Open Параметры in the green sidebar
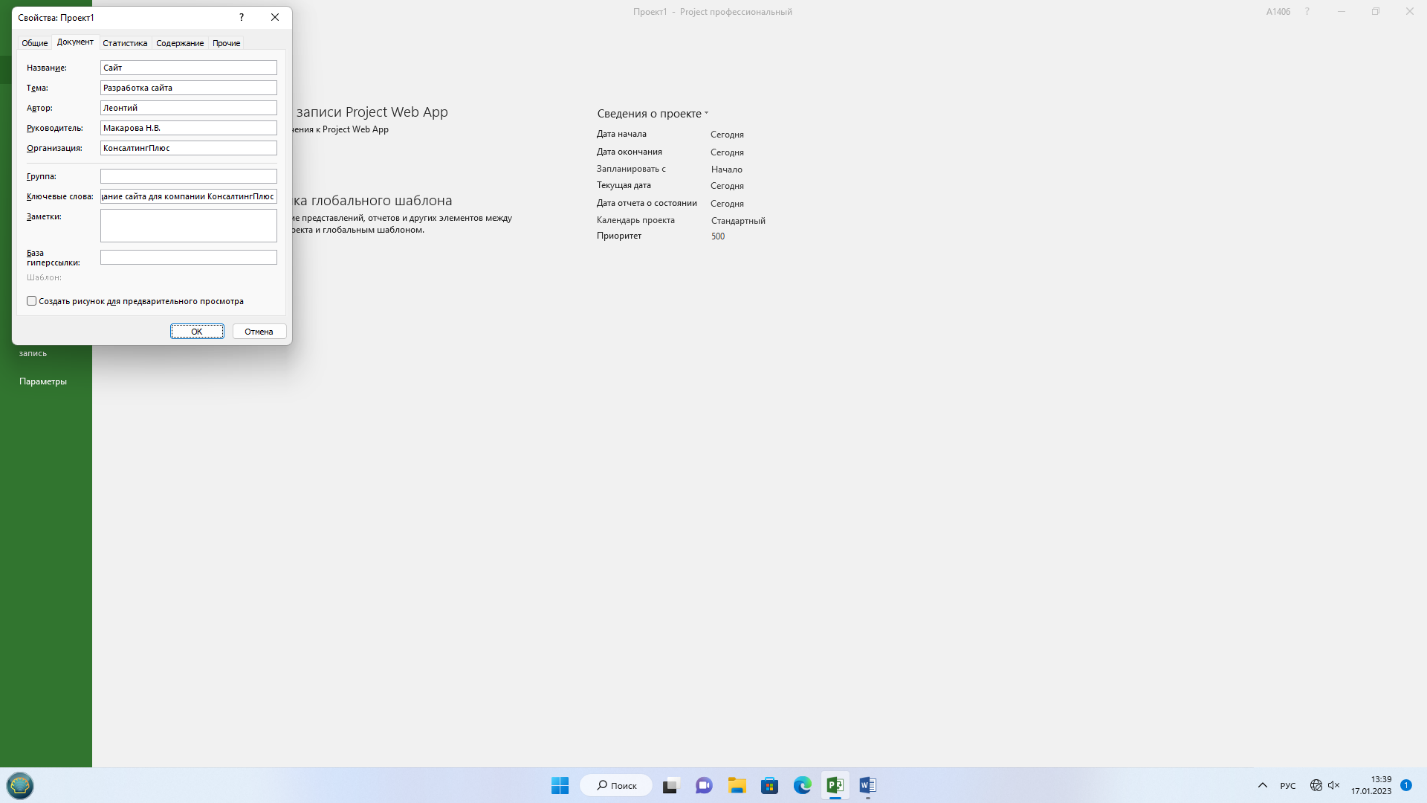The image size is (1427, 803). tap(43, 381)
